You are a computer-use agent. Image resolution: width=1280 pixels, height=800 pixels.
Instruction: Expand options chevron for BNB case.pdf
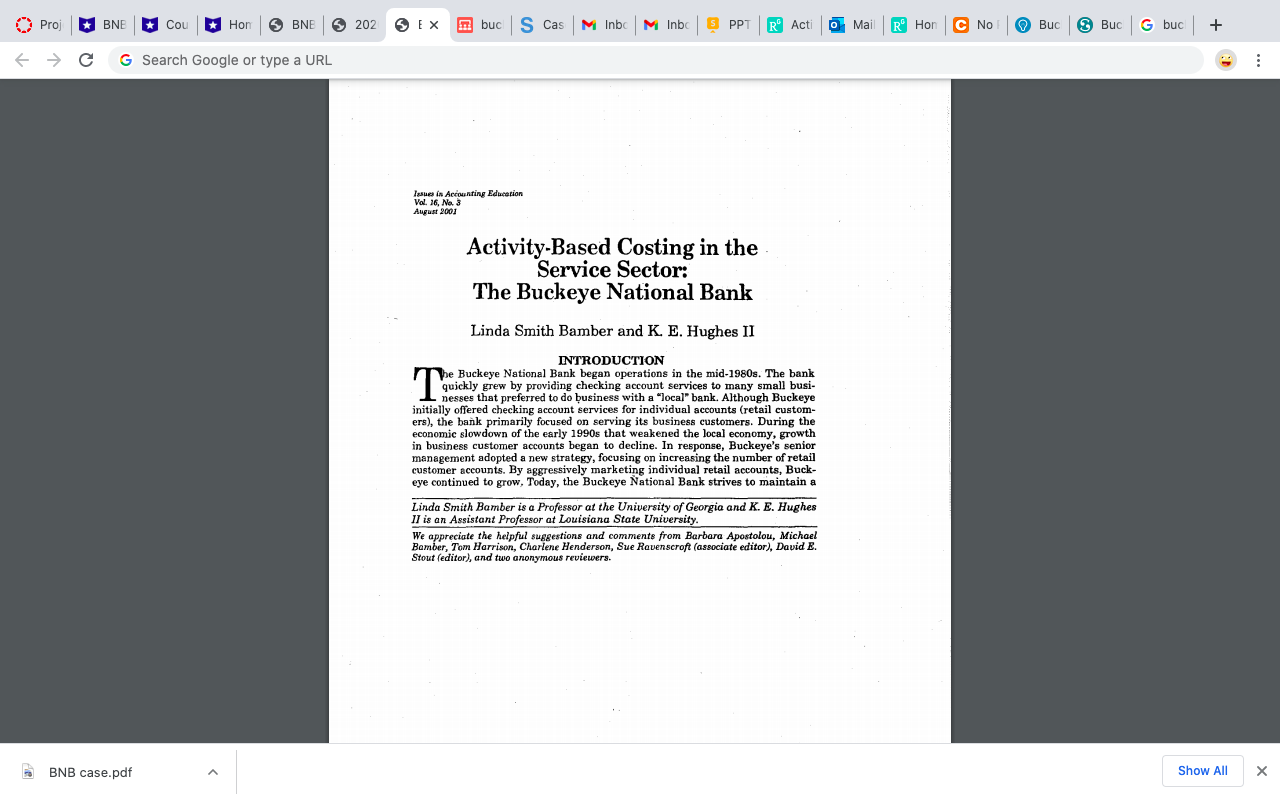[x=213, y=772]
